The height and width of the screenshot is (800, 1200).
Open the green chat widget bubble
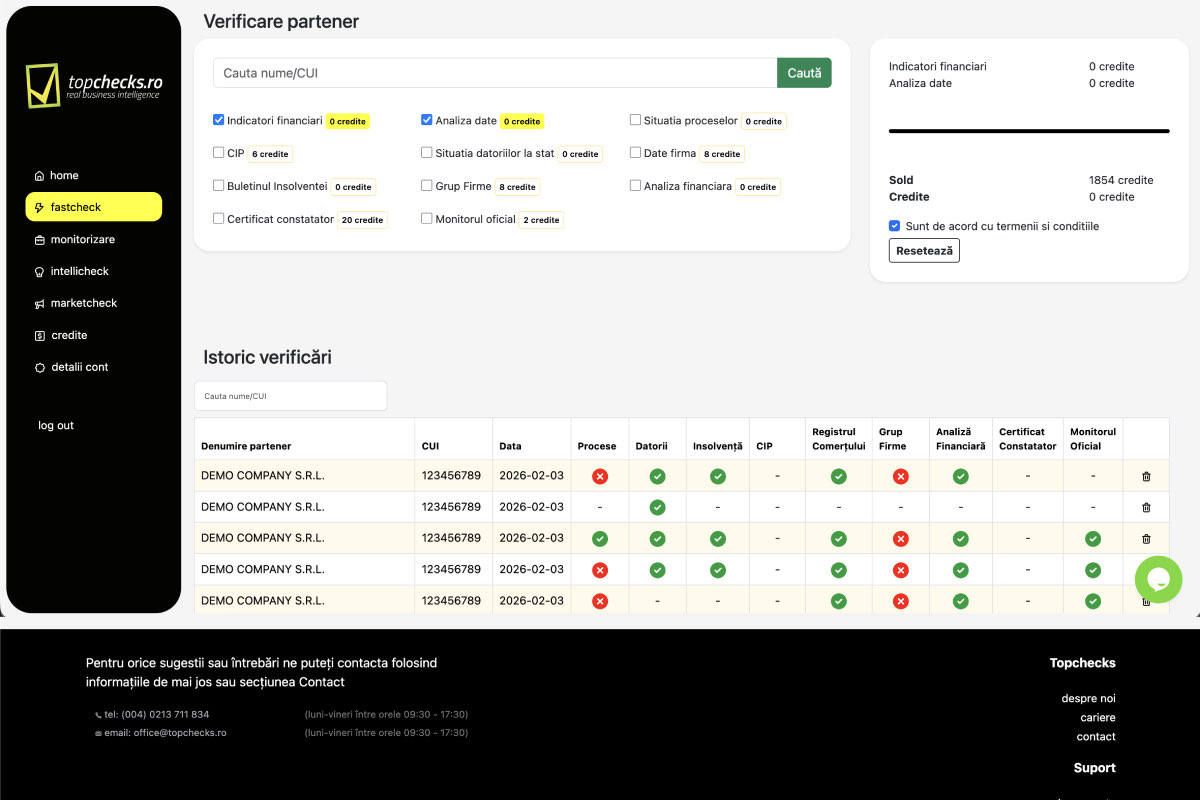click(1158, 580)
